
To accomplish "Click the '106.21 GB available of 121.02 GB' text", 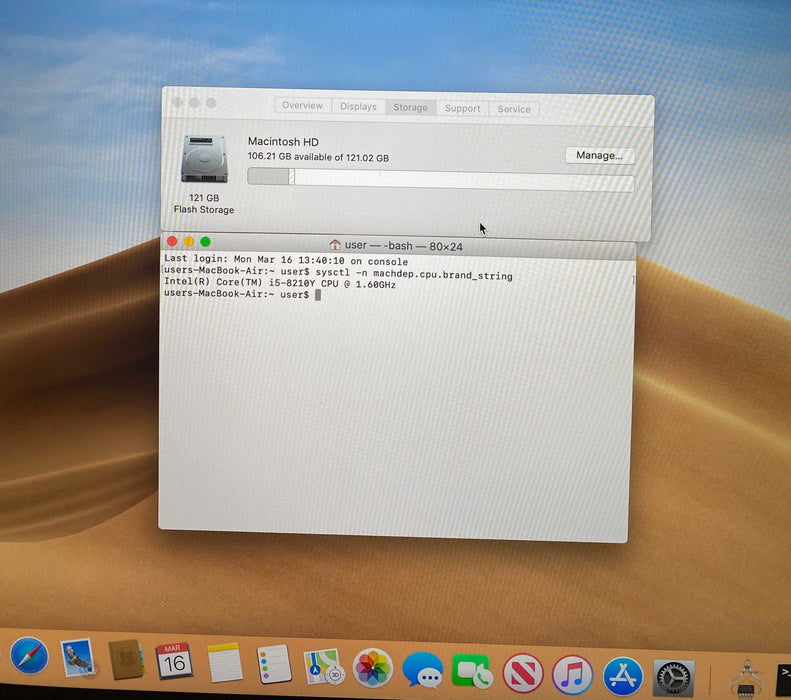I will point(318,157).
